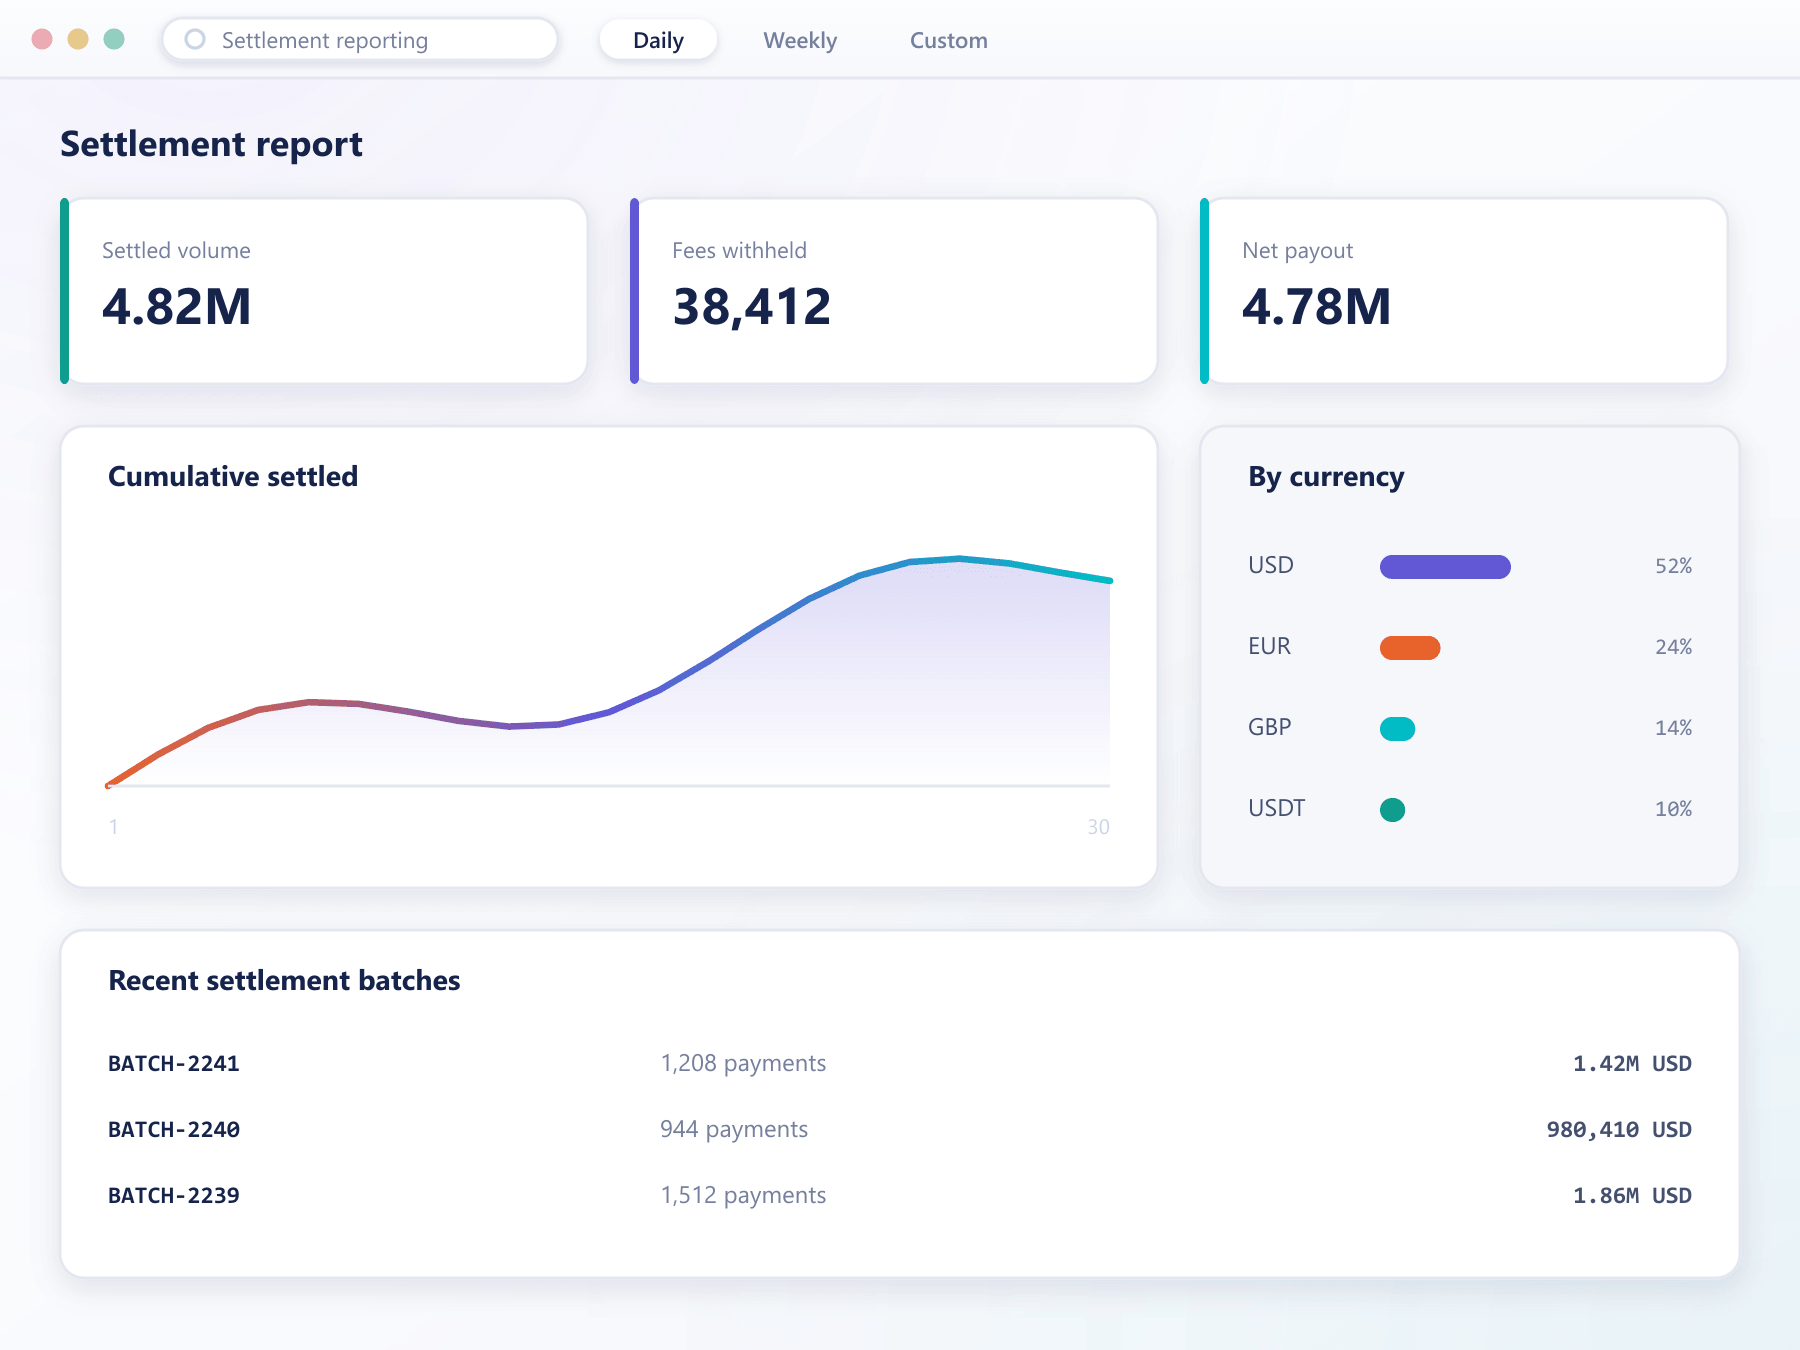Click the 1.86M USD amount

1632,1195
